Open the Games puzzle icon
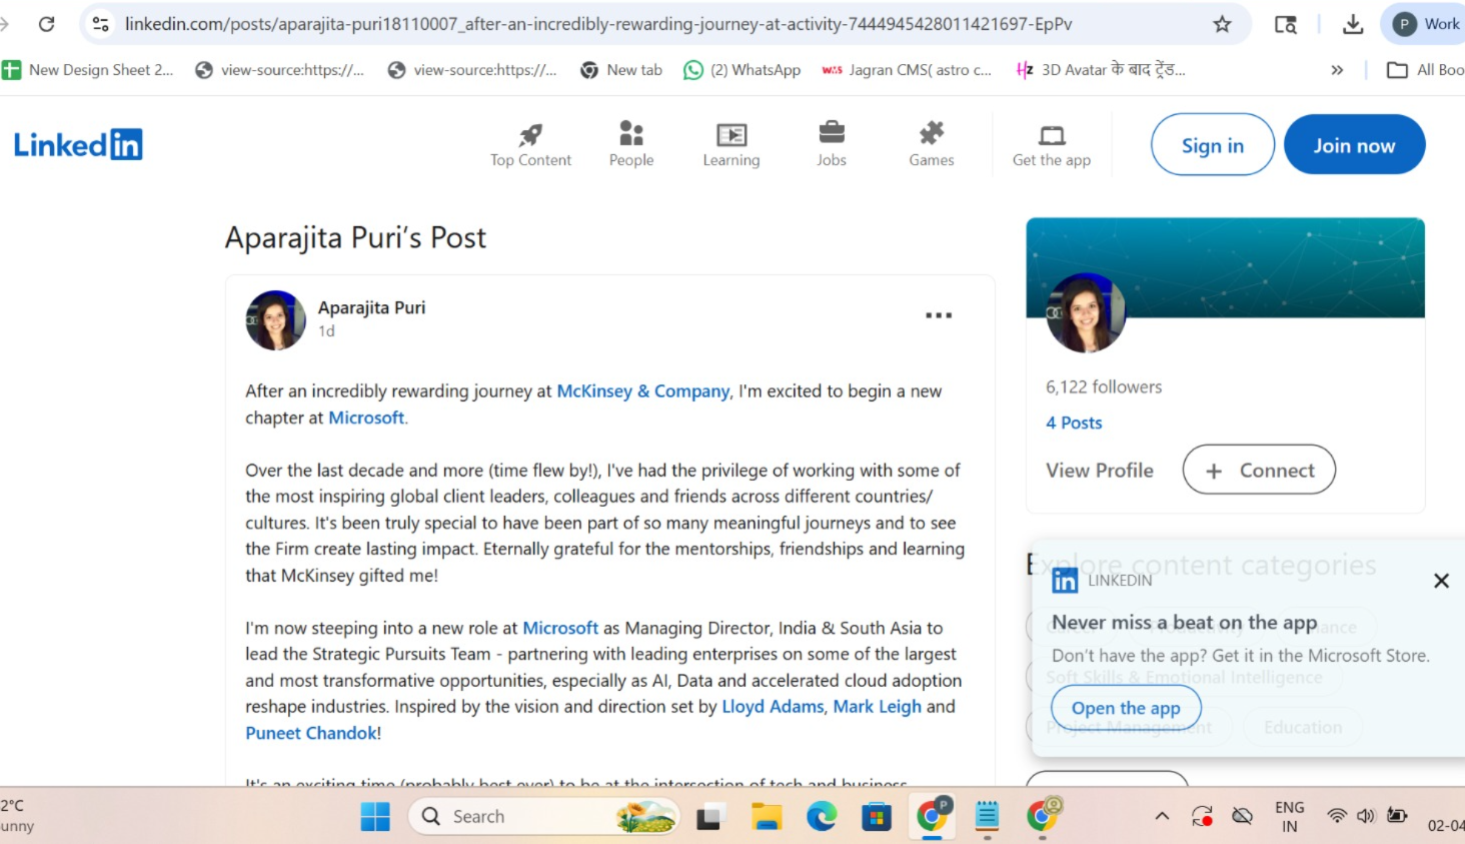The width and height of the screenshot is (1465, 844). tap(931, 133)
